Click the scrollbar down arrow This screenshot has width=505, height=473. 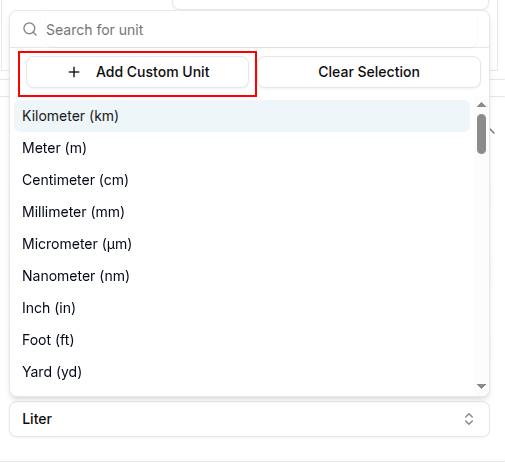pos(481,386)
